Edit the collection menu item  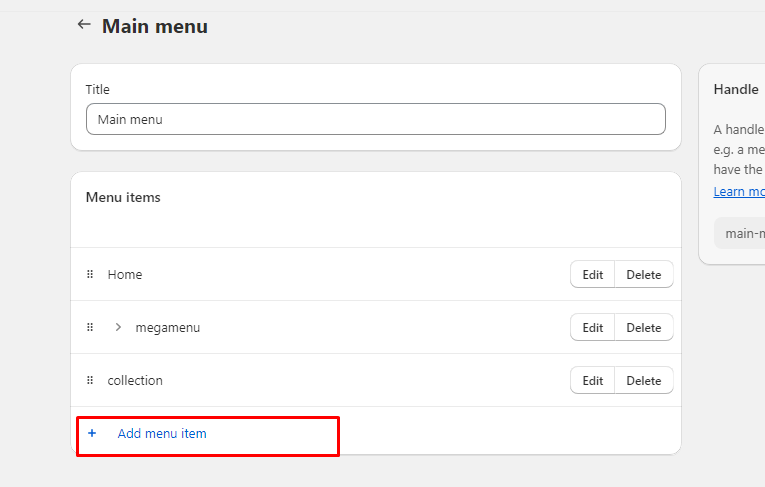coord(593,380)
